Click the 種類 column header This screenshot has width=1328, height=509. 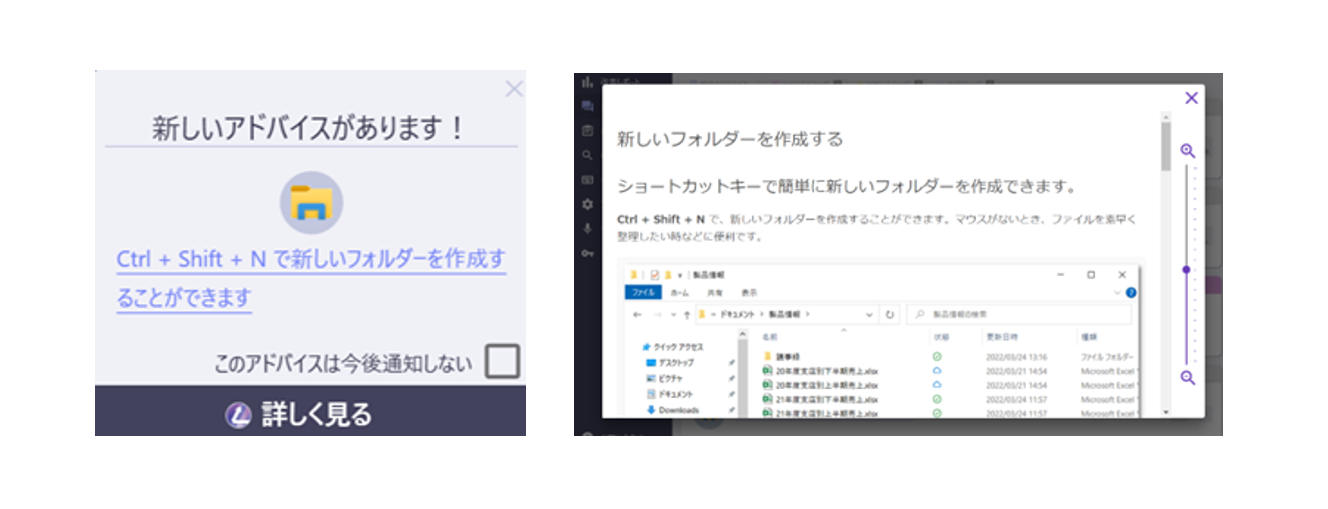pyautogui.click(x=1089, y=337)
